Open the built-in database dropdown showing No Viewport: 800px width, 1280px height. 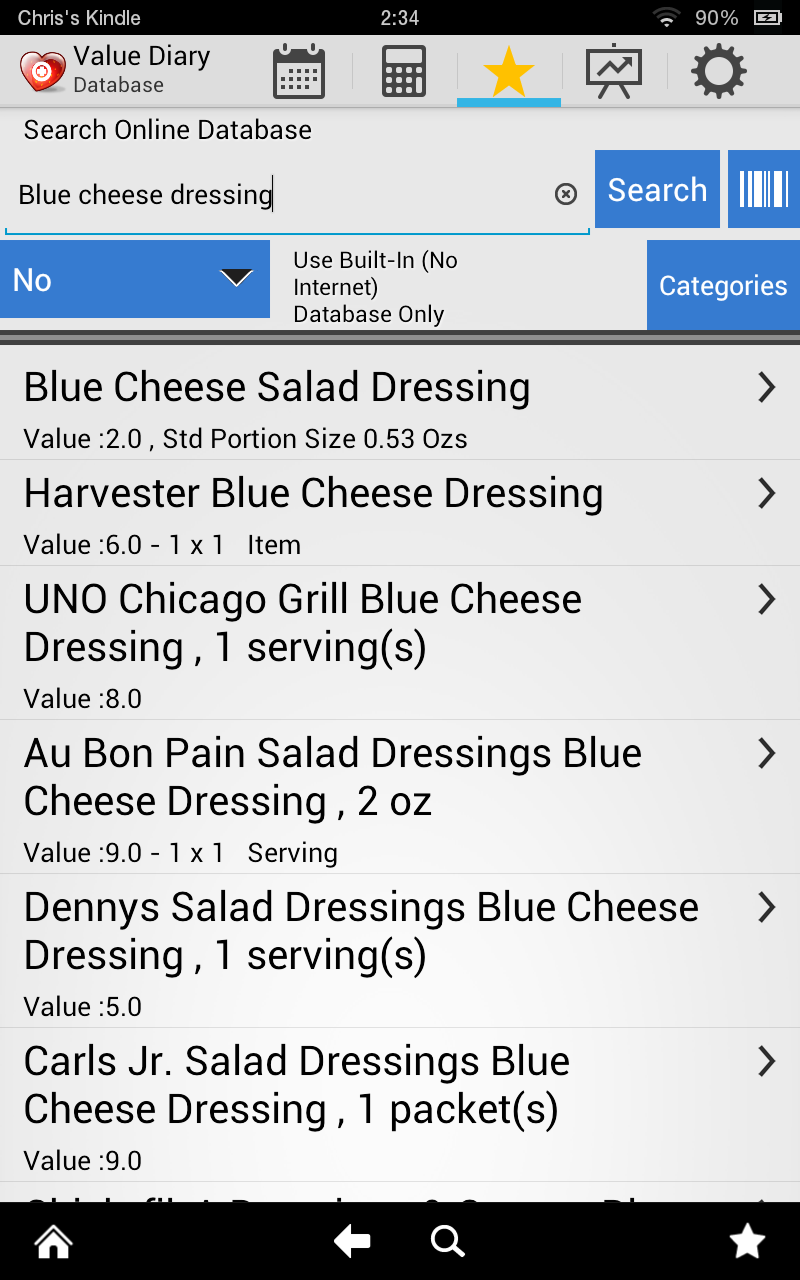[135, 280]
